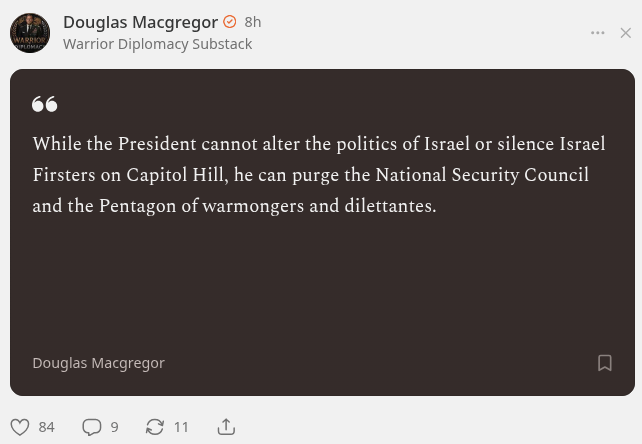The image size is (642, 444).
Task: View the 84 likes count
Action: tap(46, 427)
